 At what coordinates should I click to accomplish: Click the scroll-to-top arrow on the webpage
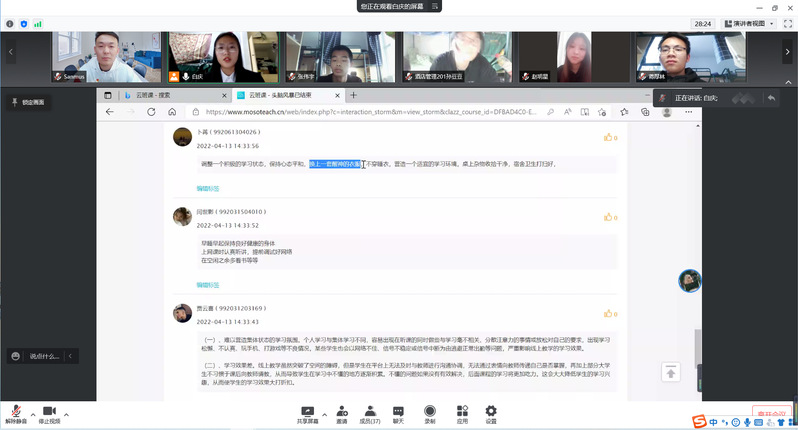click(x=671, y=372)
